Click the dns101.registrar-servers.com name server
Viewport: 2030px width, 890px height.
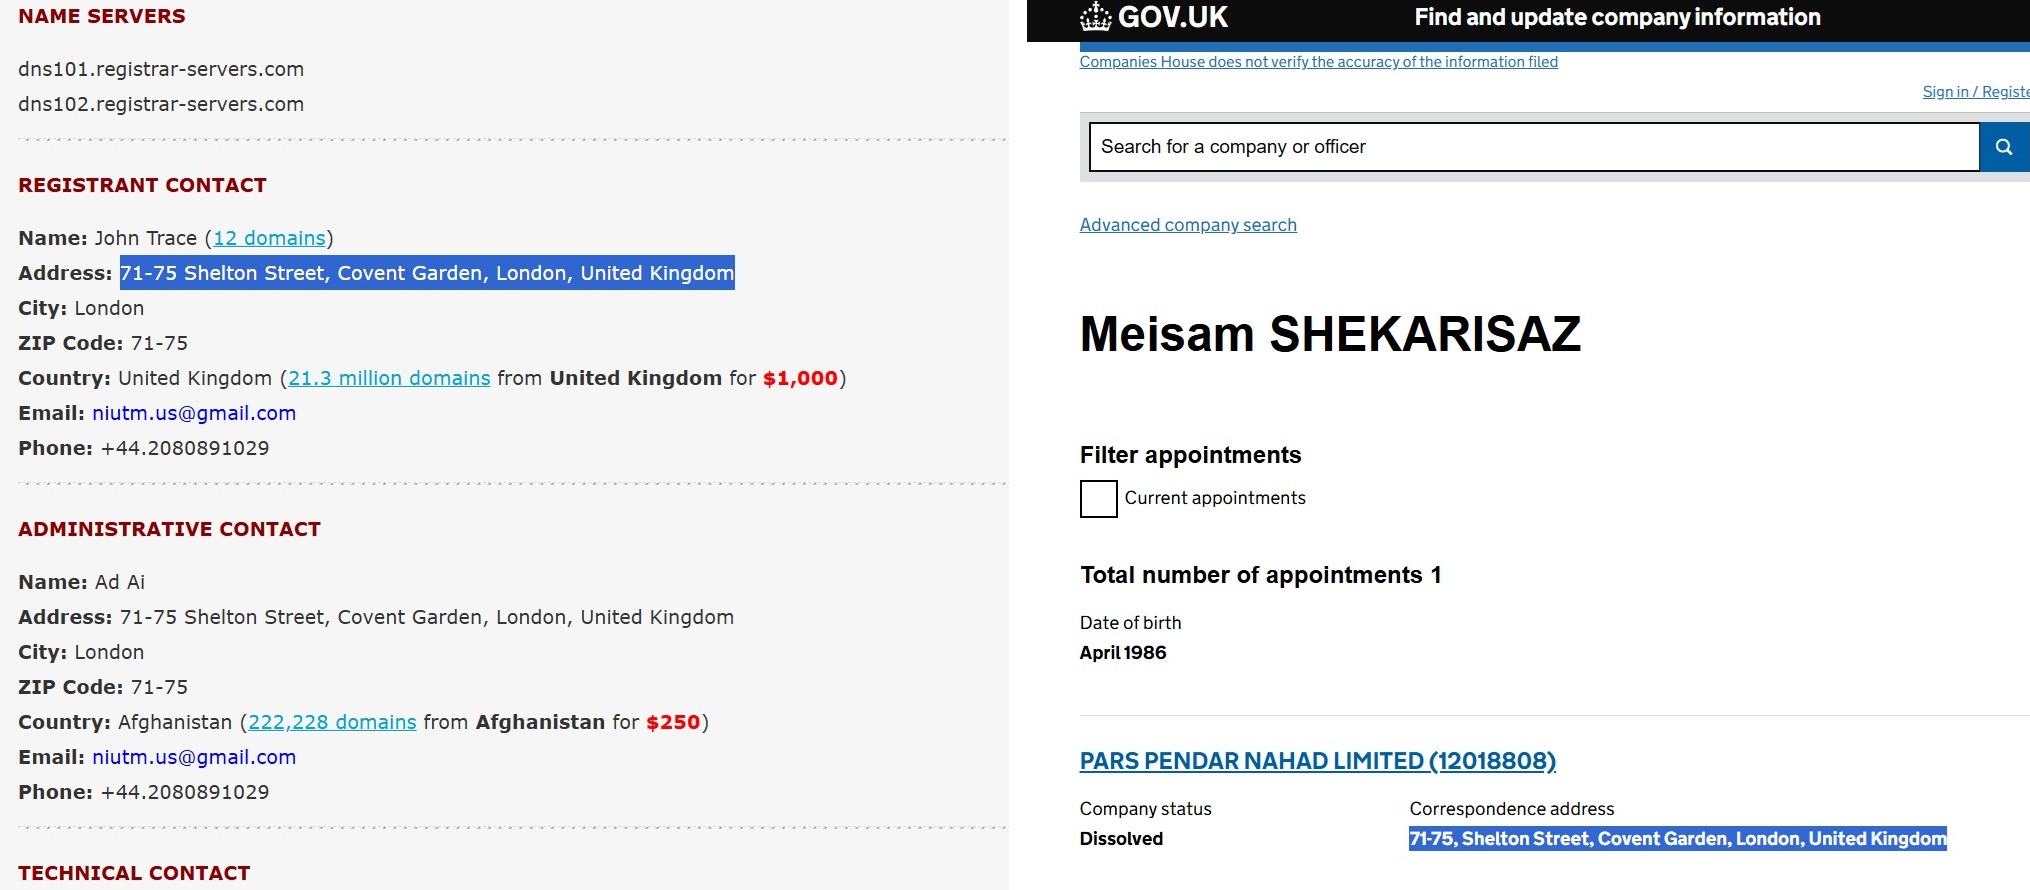(161, 69)
